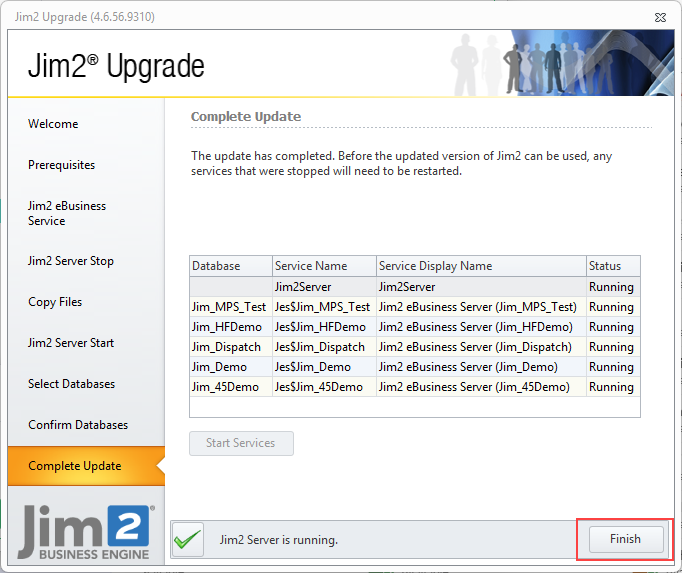The width and height of the screenshot is (682, 573).
Task: Click the Service Display Name column header
Action: point(481,266)
